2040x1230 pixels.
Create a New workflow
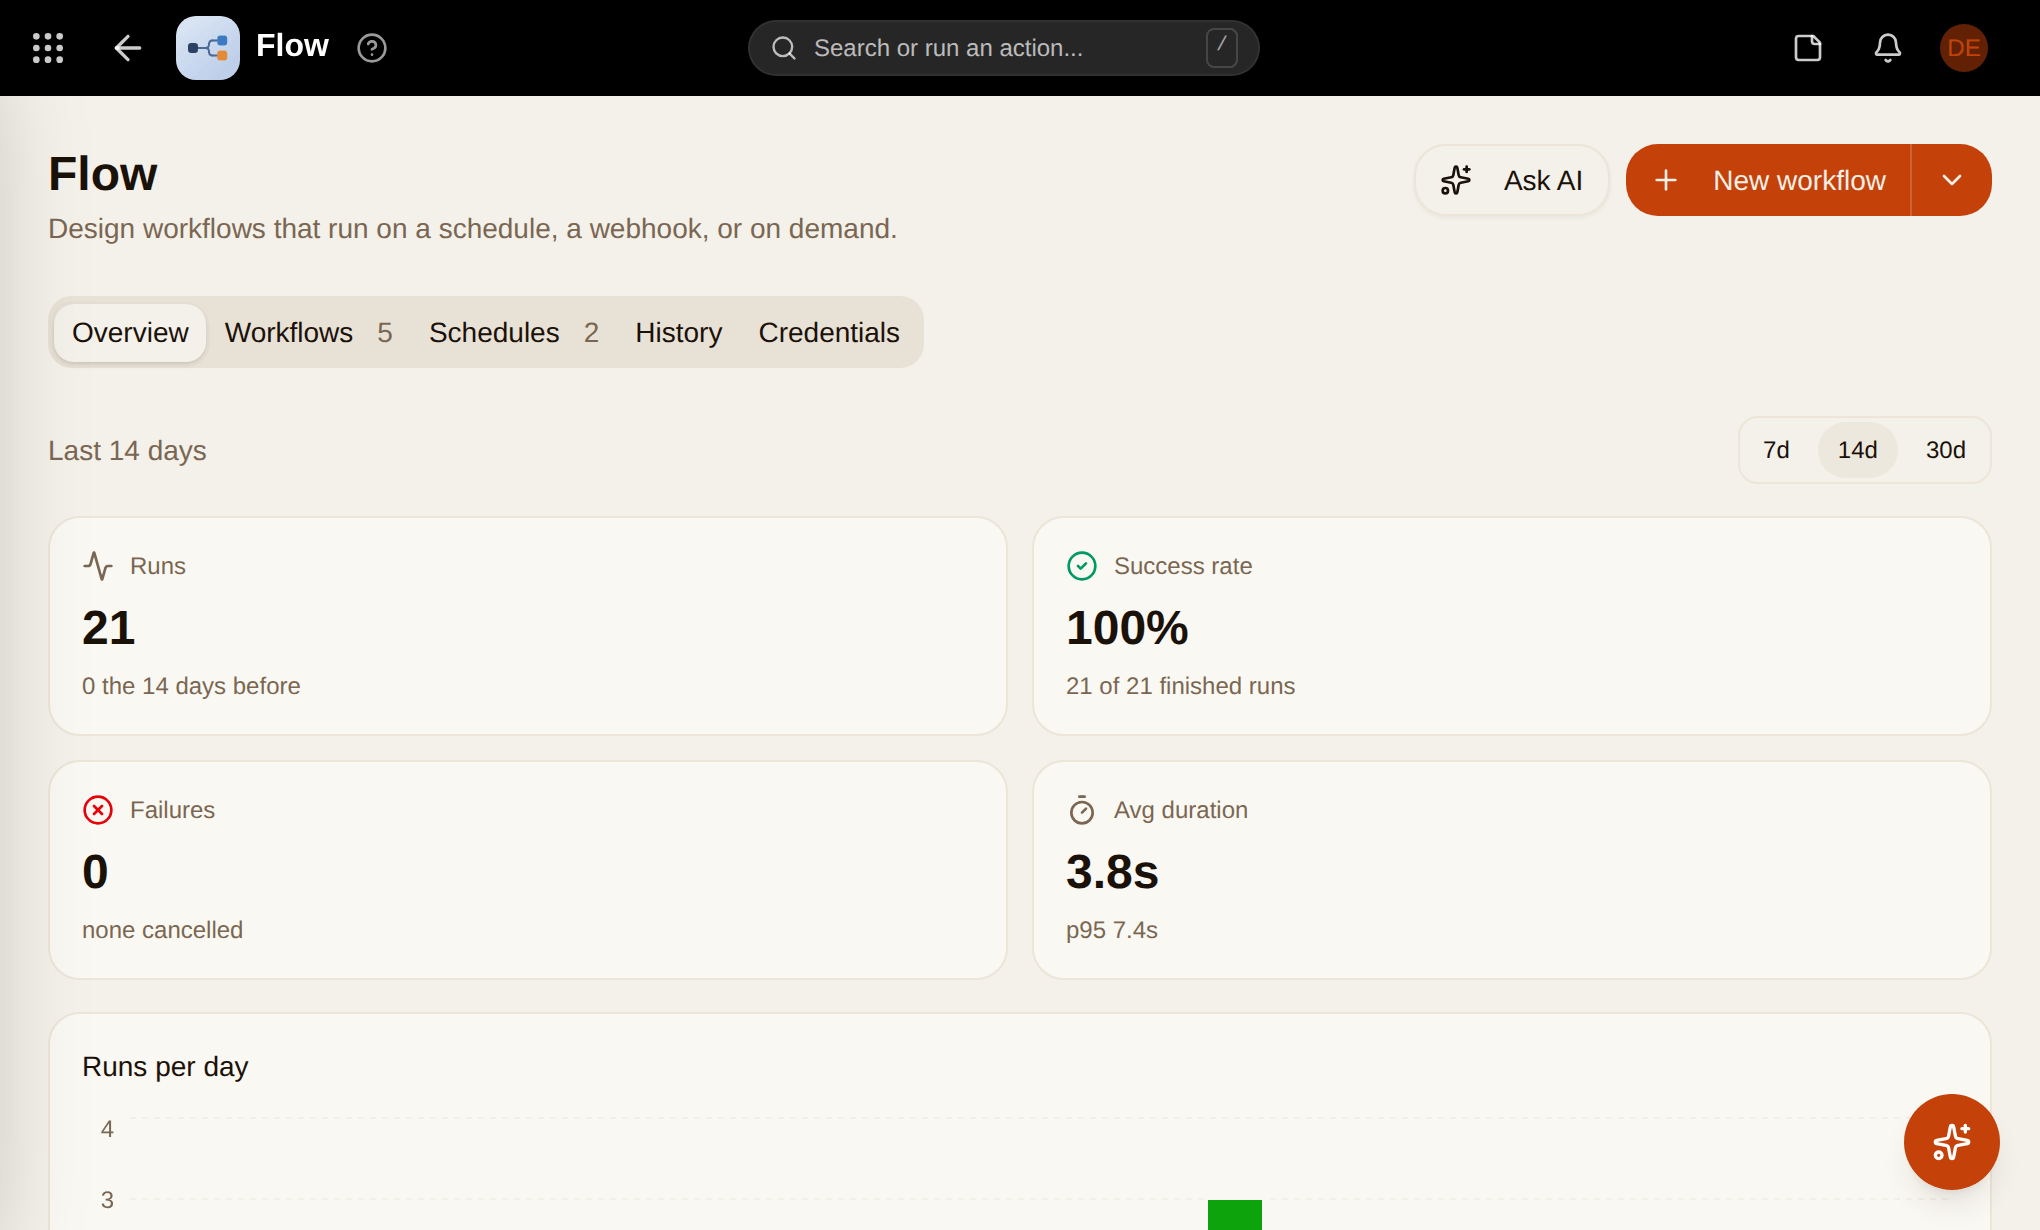tap(1768, 180)
